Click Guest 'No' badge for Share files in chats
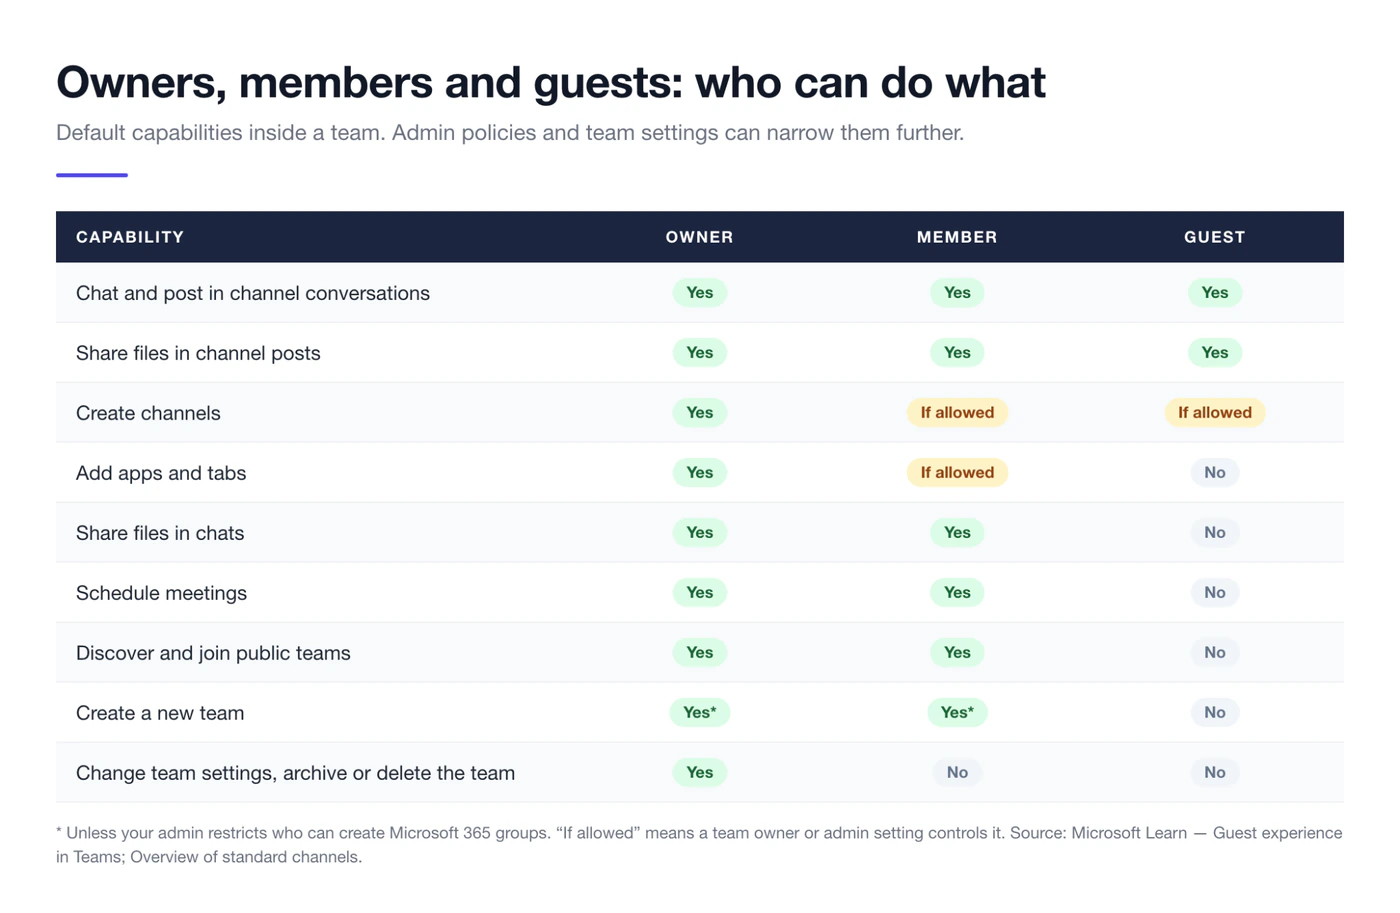This screenshot has height=913, width=1400. pyautogui.click(x=1215, y=532)
